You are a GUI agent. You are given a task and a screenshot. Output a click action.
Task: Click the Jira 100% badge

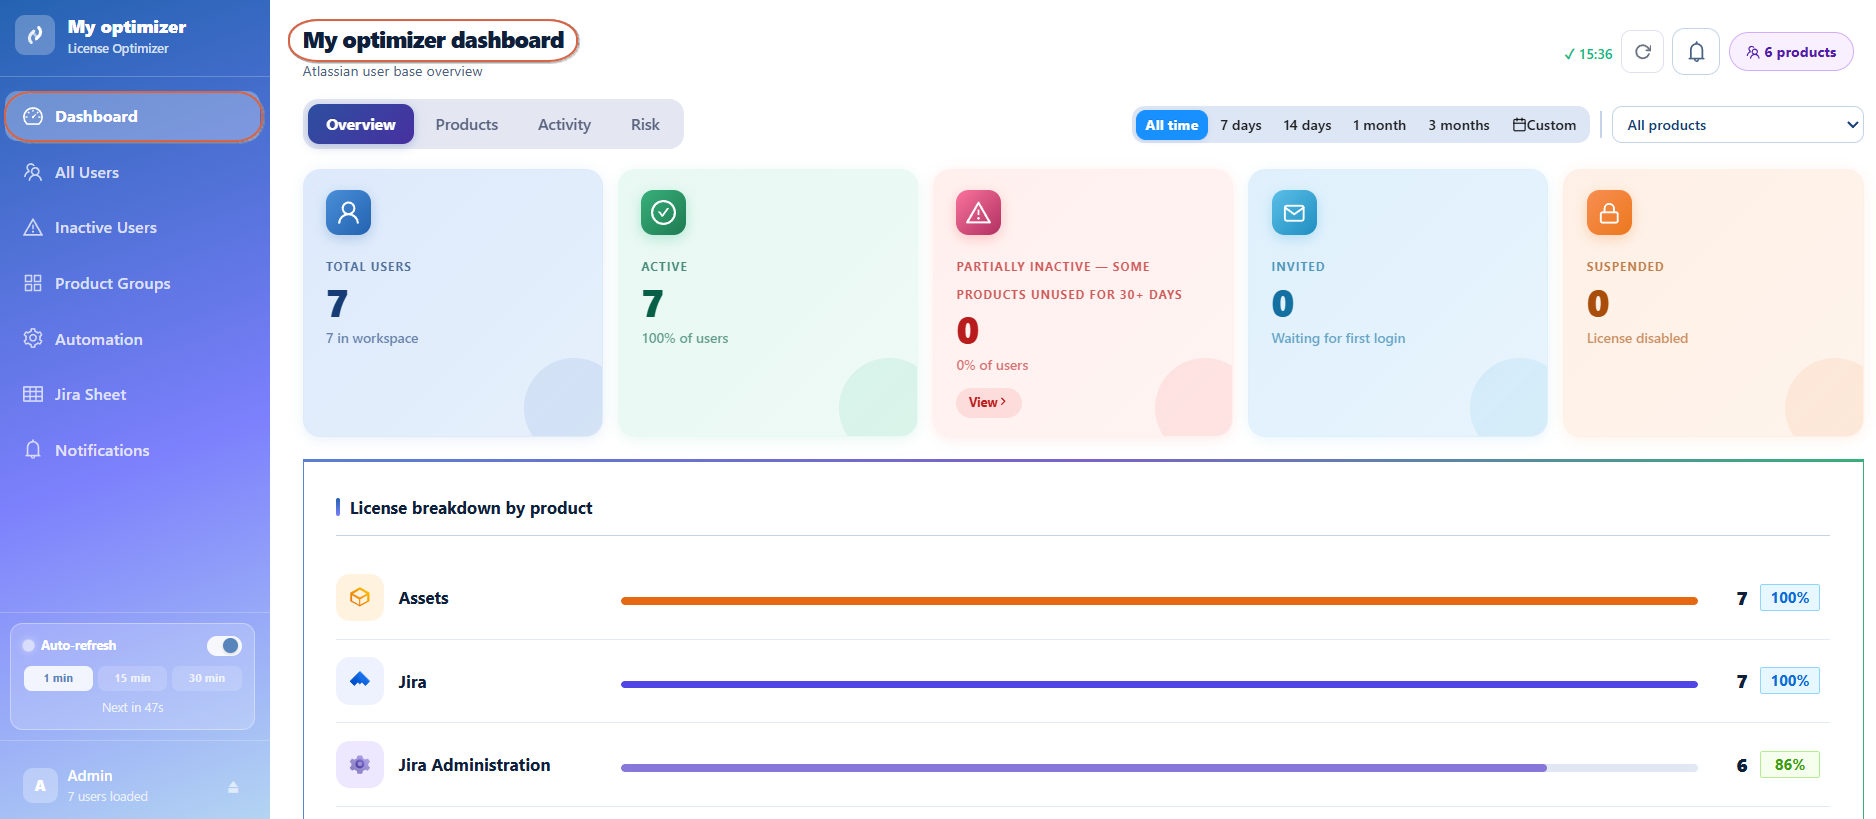1789,681
